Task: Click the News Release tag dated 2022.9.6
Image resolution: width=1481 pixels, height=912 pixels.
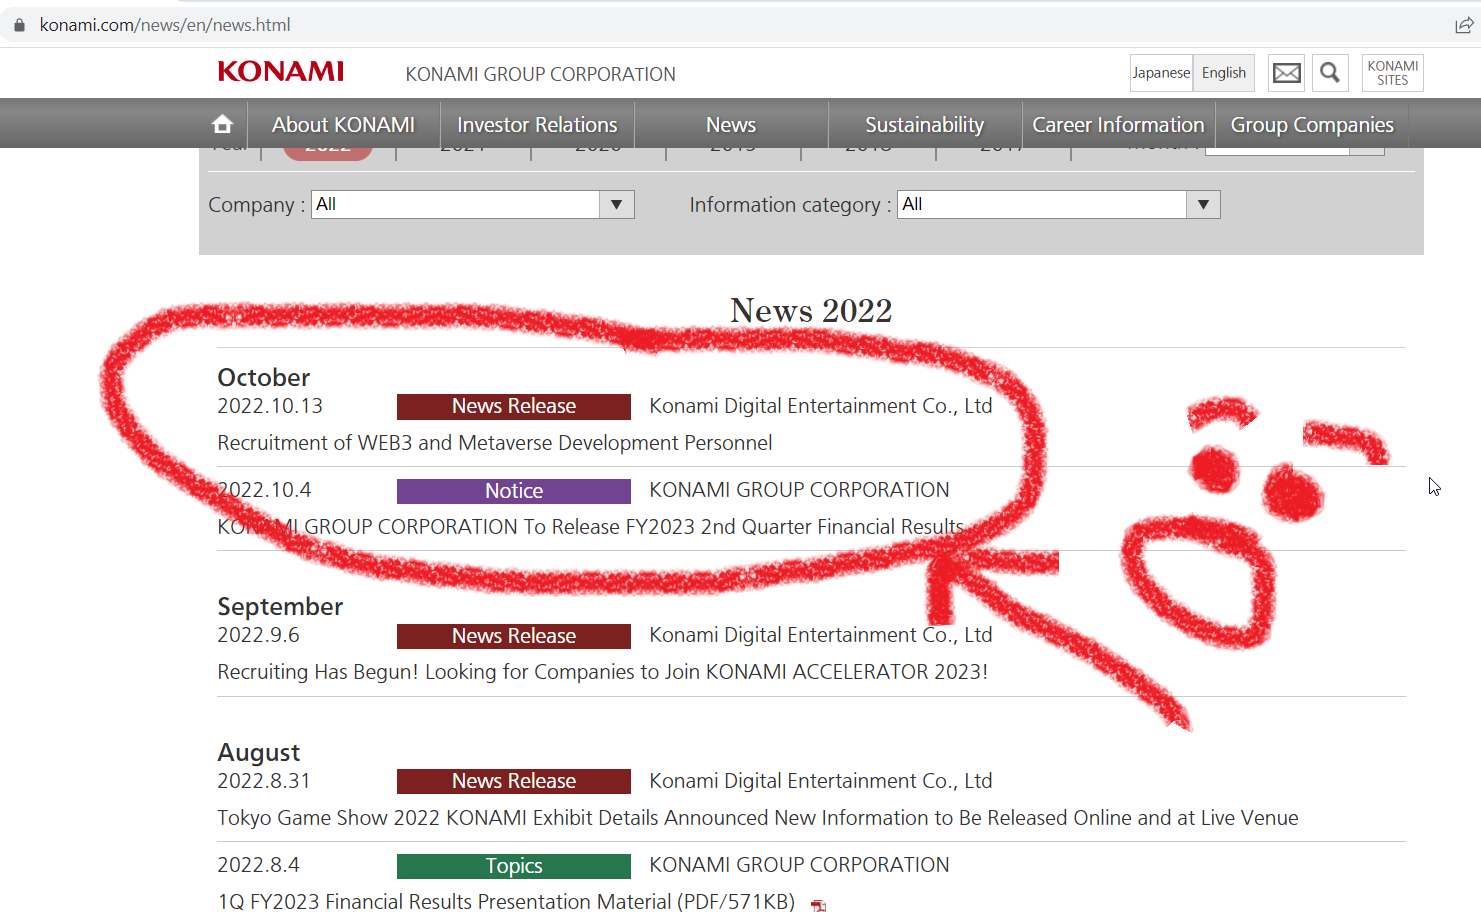Action: tap(514, 636)
